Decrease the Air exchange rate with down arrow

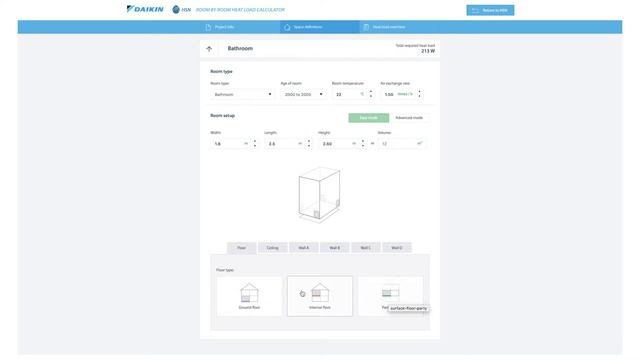tap(419, 97)
